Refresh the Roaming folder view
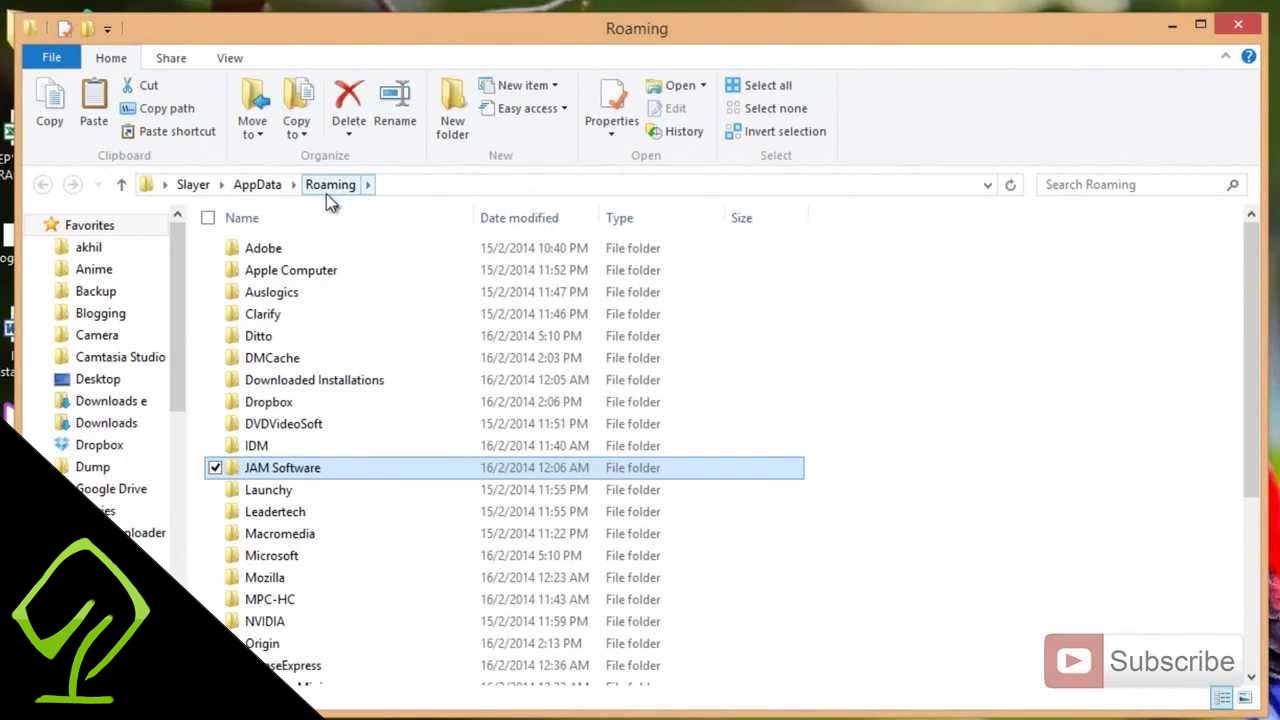The width and height of the screenshot is (1280, 720). (1010, 185)
